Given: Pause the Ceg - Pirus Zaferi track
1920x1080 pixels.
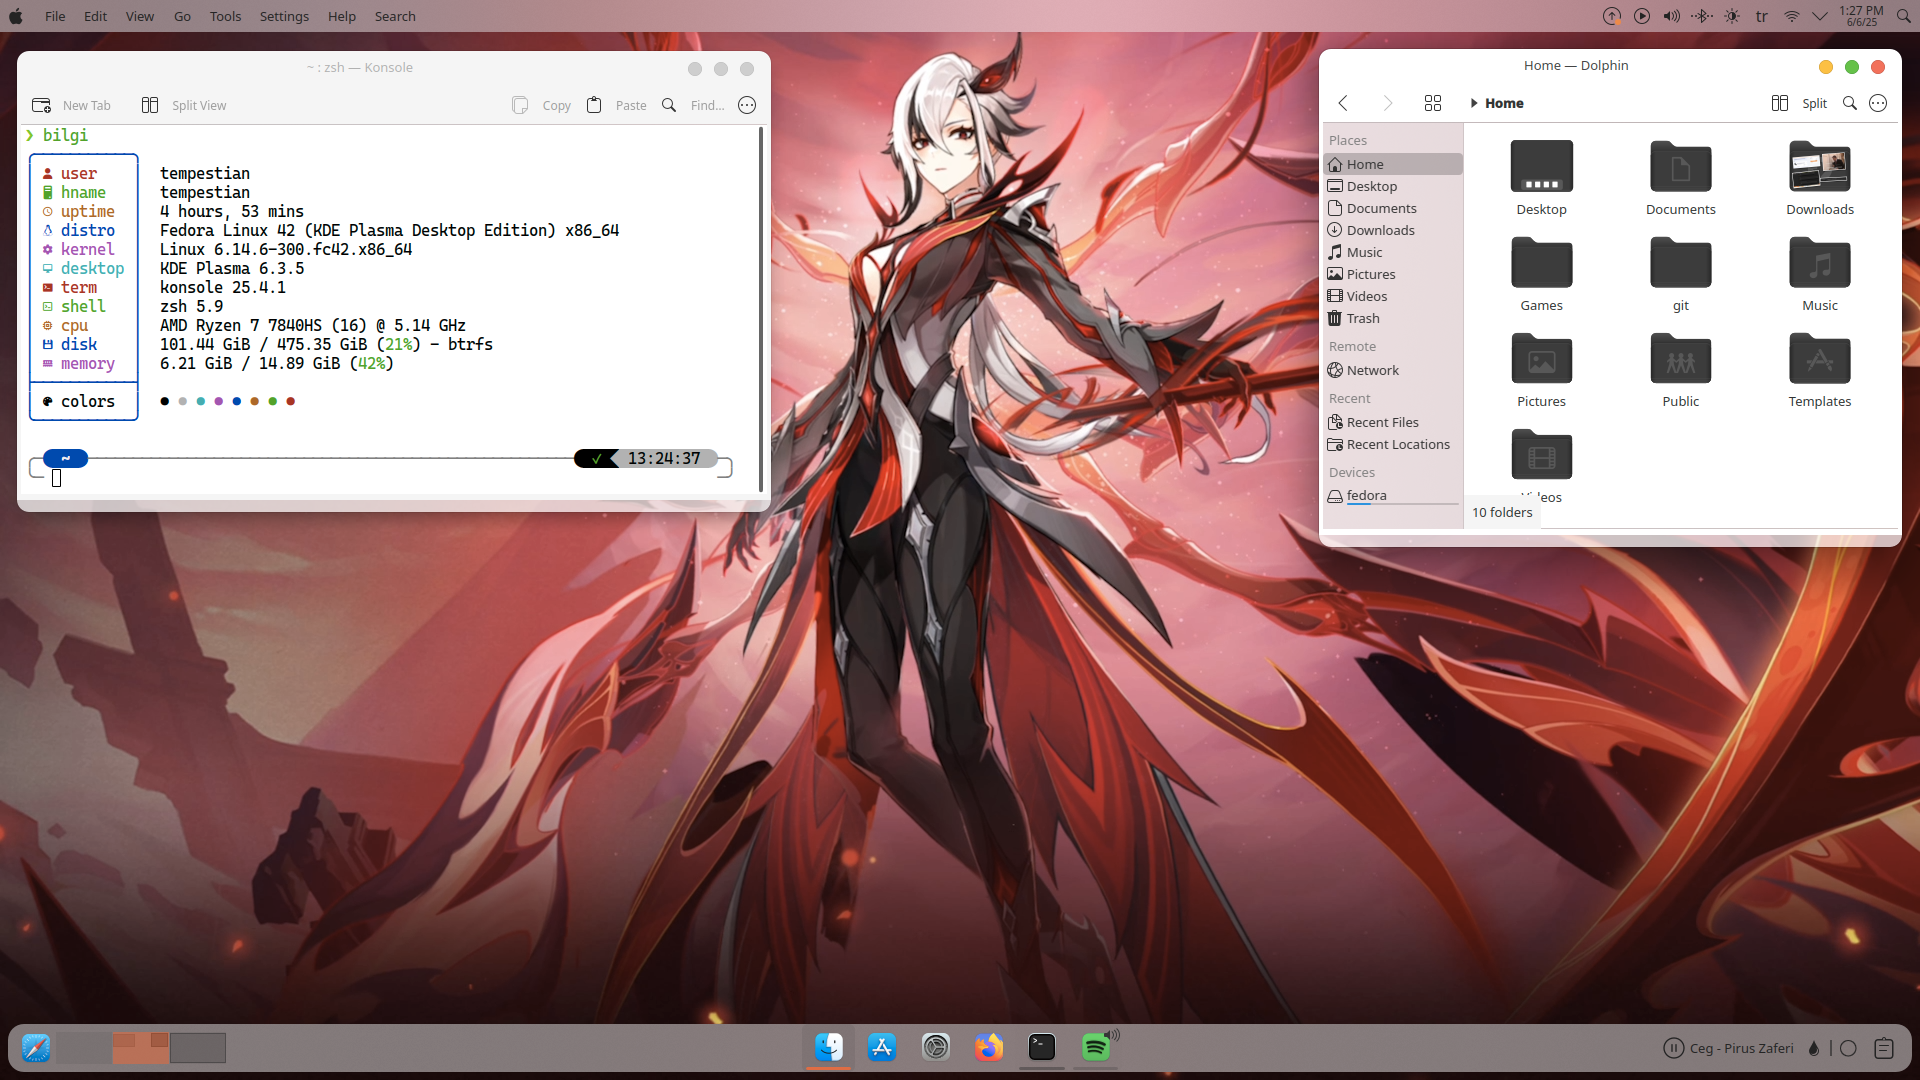Looking at the screenshot, I should tap(1673, 1048).
